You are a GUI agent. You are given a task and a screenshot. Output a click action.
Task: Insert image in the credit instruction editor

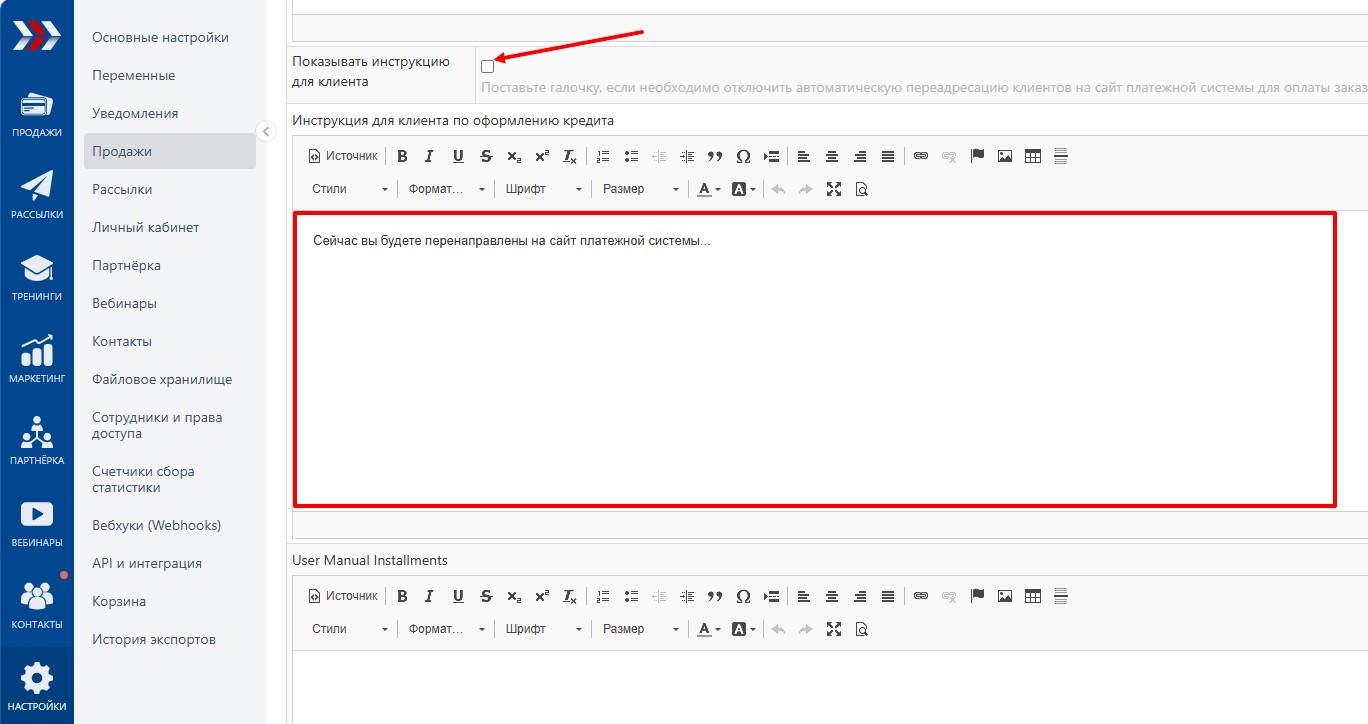[1005, 156]
